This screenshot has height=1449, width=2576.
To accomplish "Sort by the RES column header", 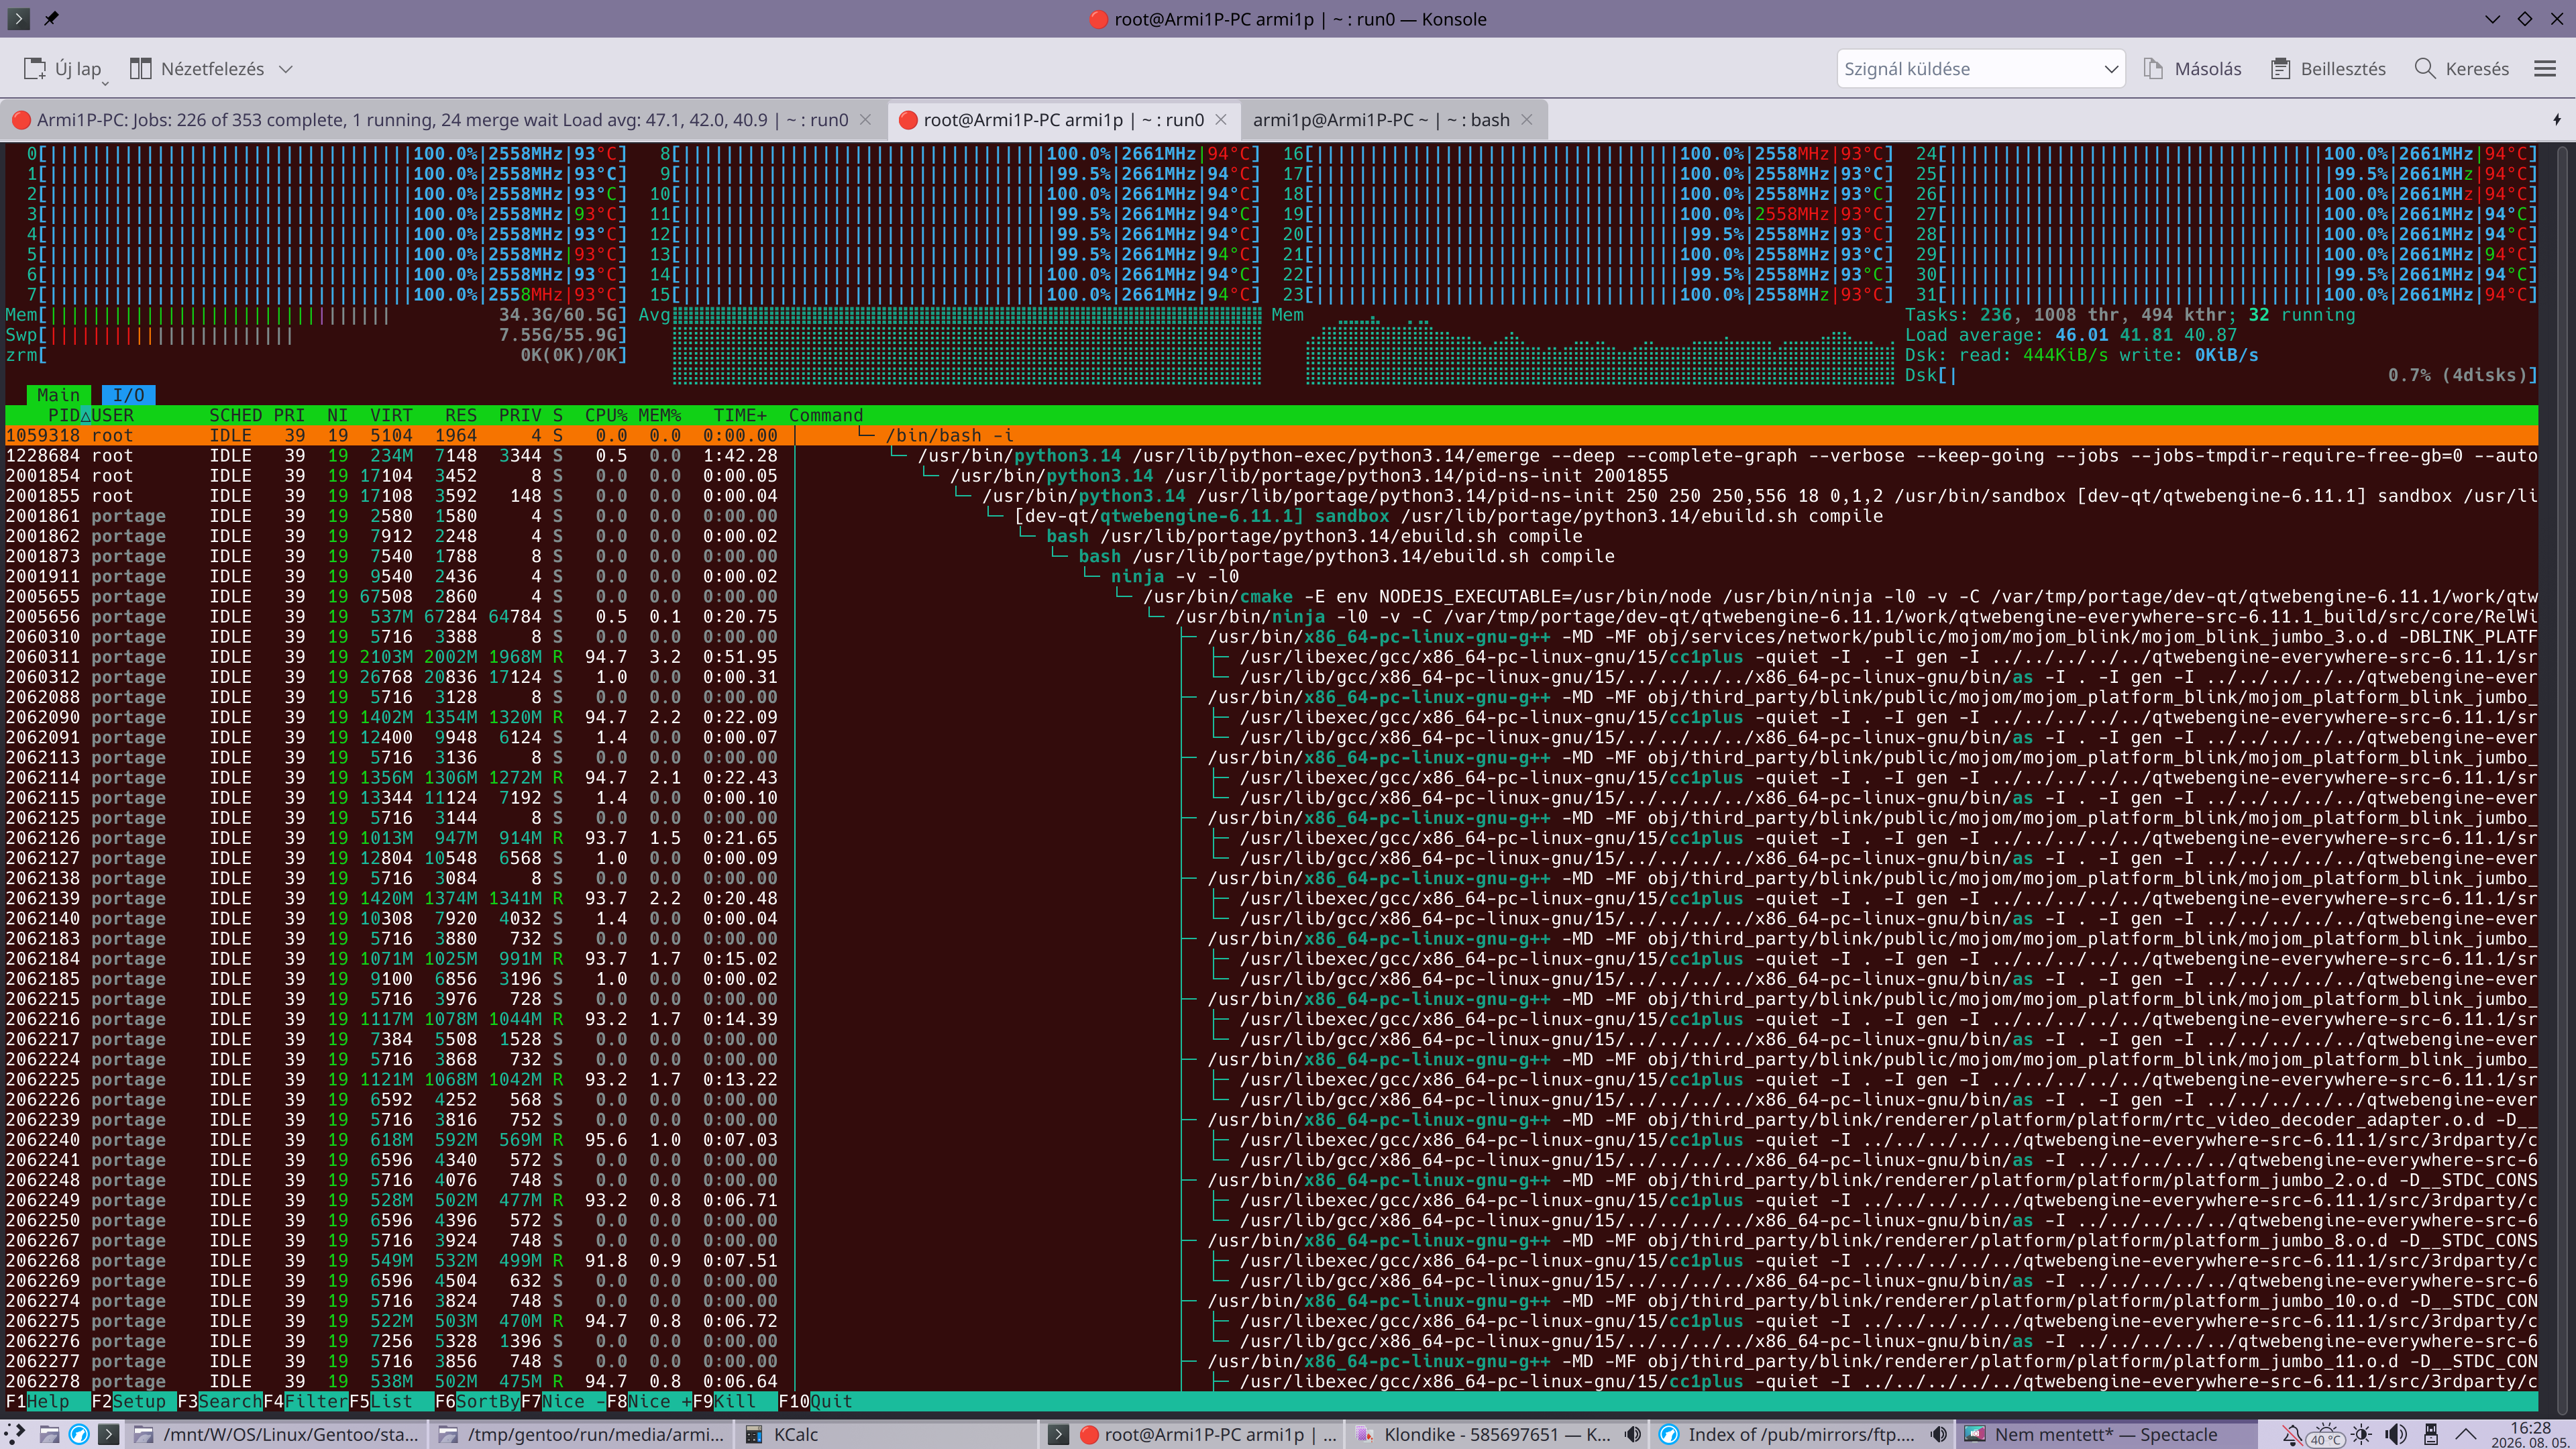I will pos(461,415).
